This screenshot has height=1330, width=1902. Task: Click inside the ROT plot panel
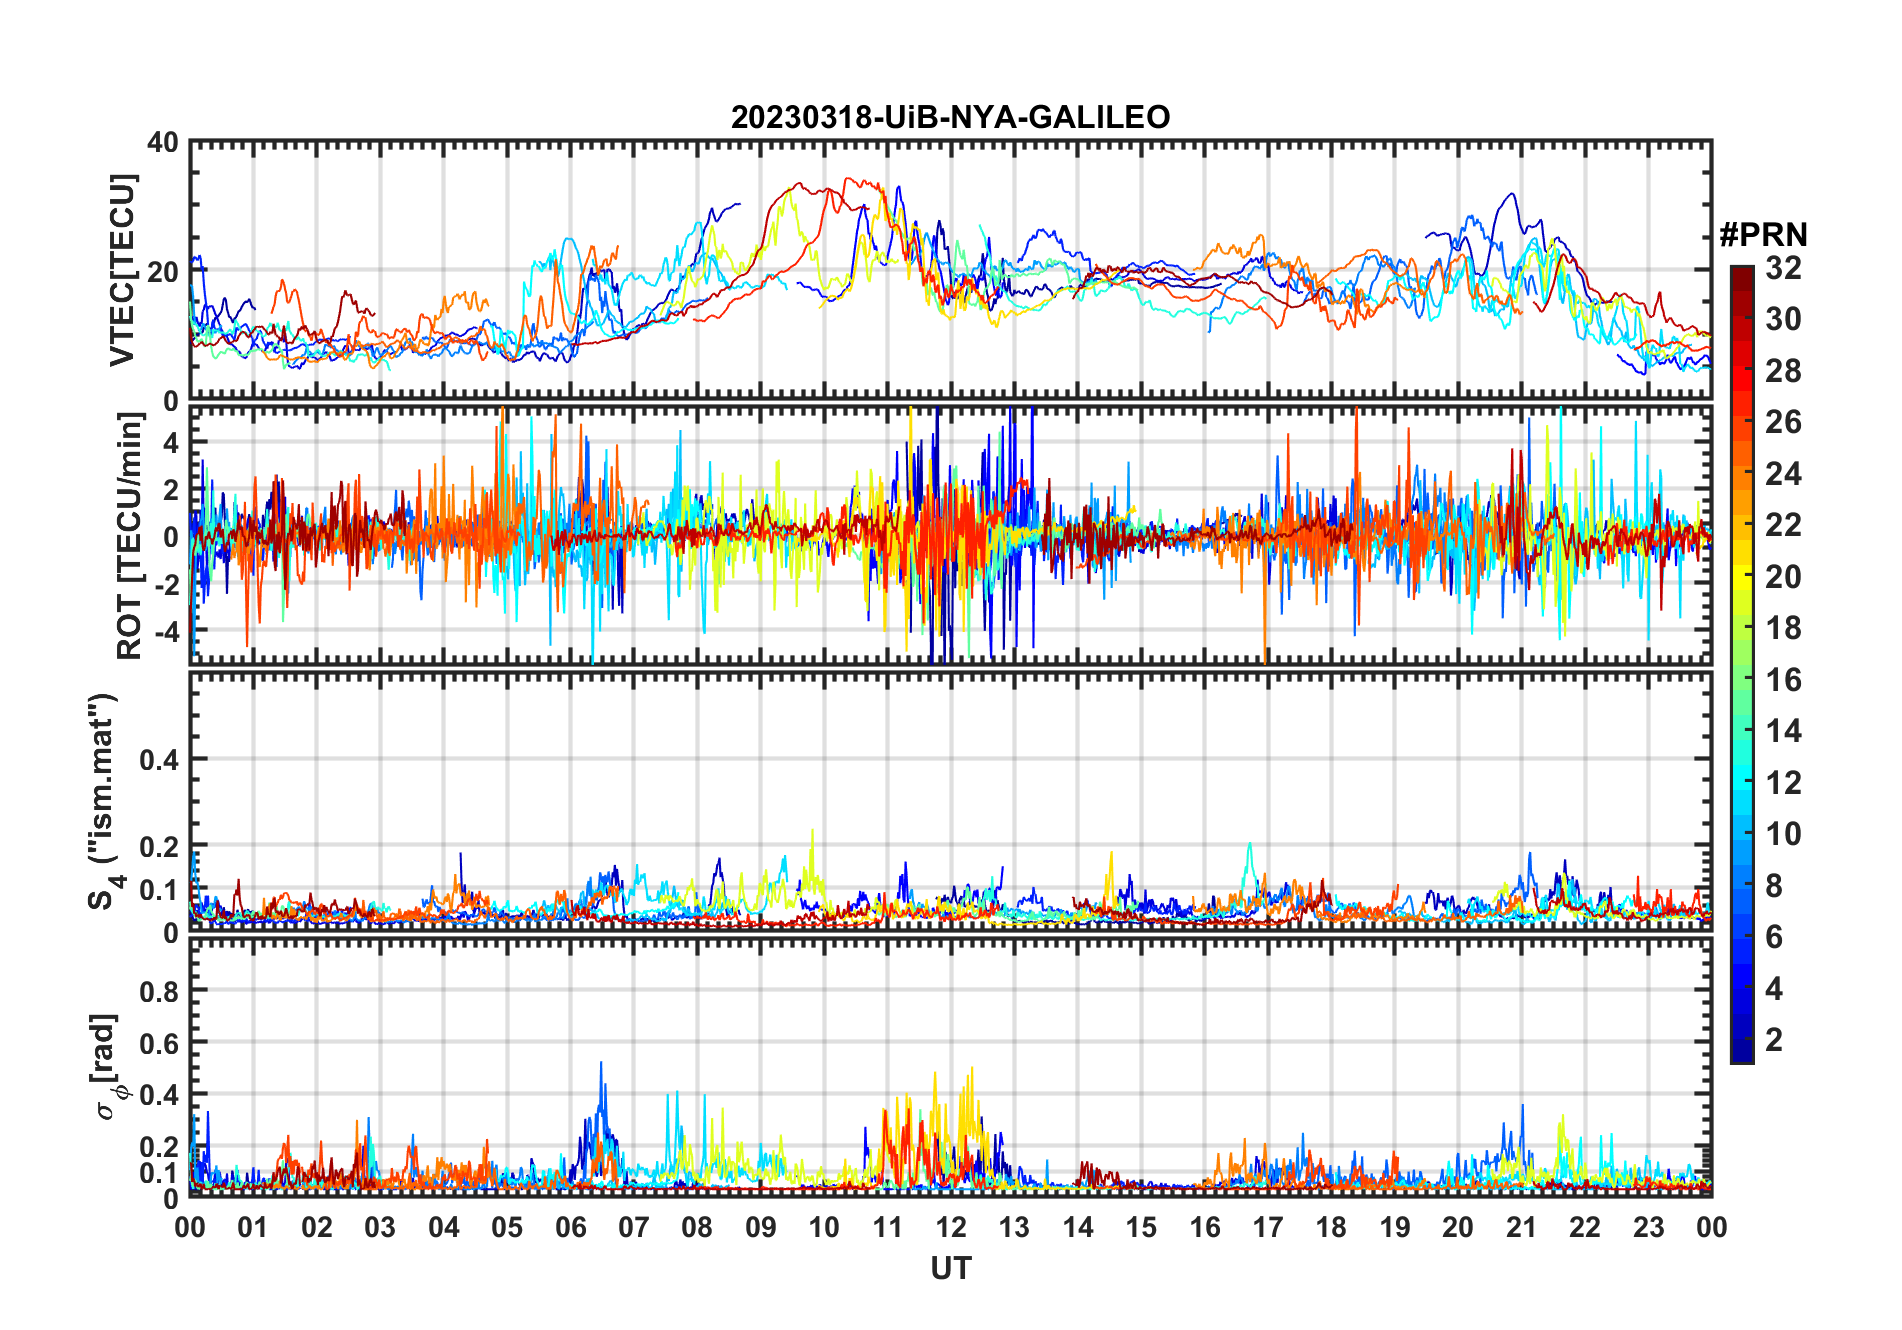click(x=950, y=534)
